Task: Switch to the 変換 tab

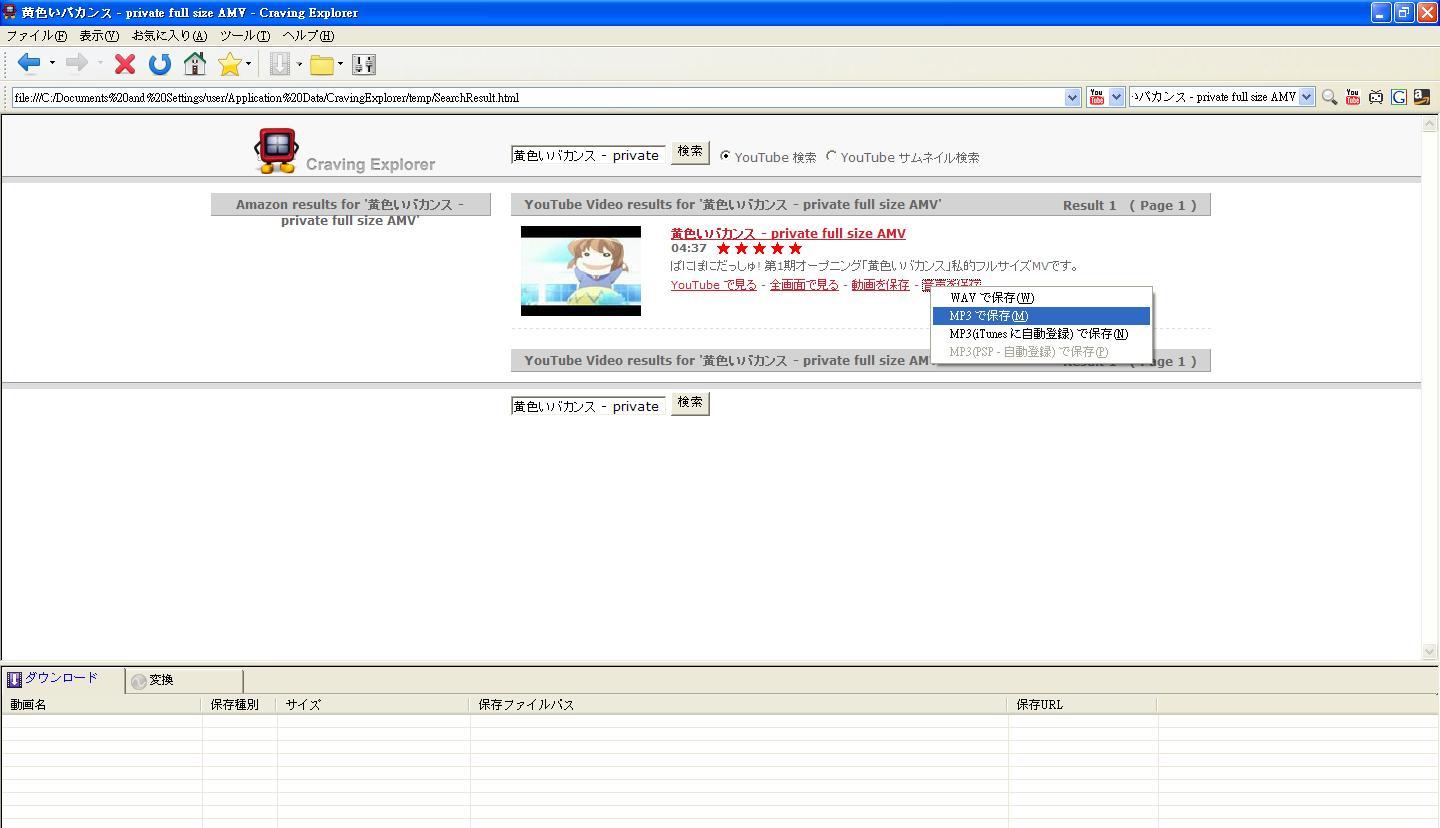Action: point(184,681)
